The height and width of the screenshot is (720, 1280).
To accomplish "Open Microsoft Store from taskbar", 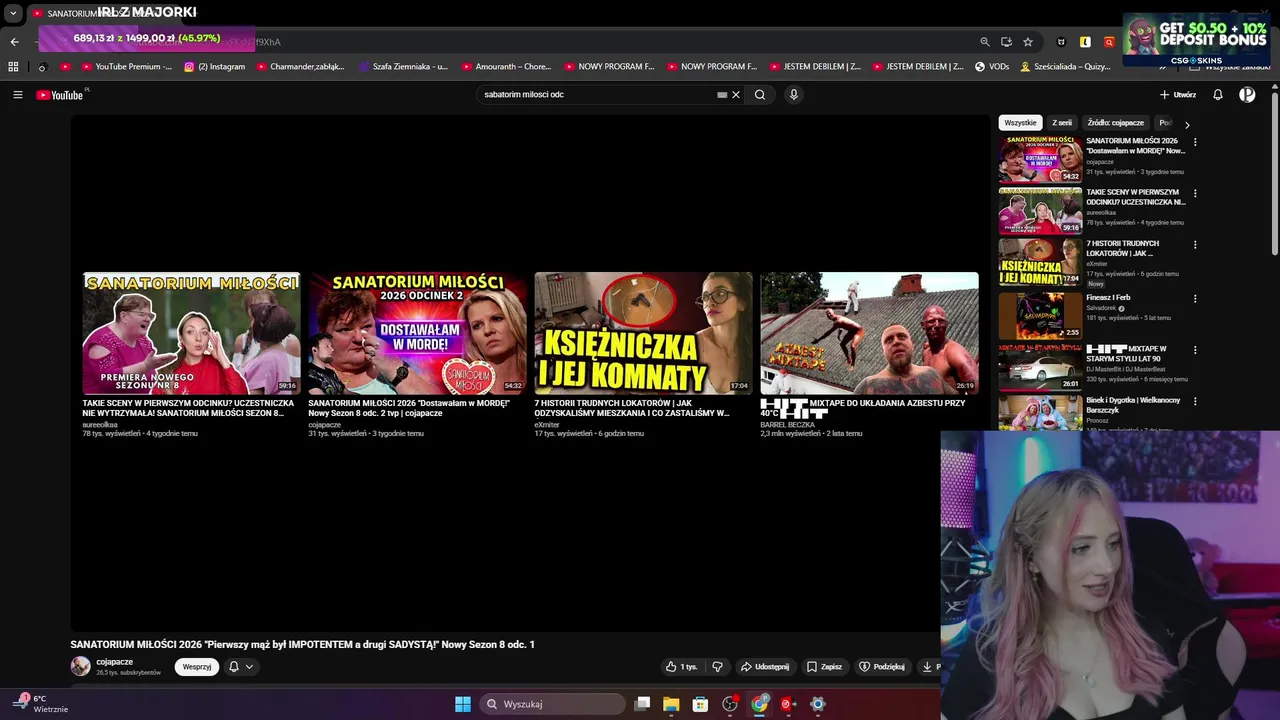I will tap(700, 704).
